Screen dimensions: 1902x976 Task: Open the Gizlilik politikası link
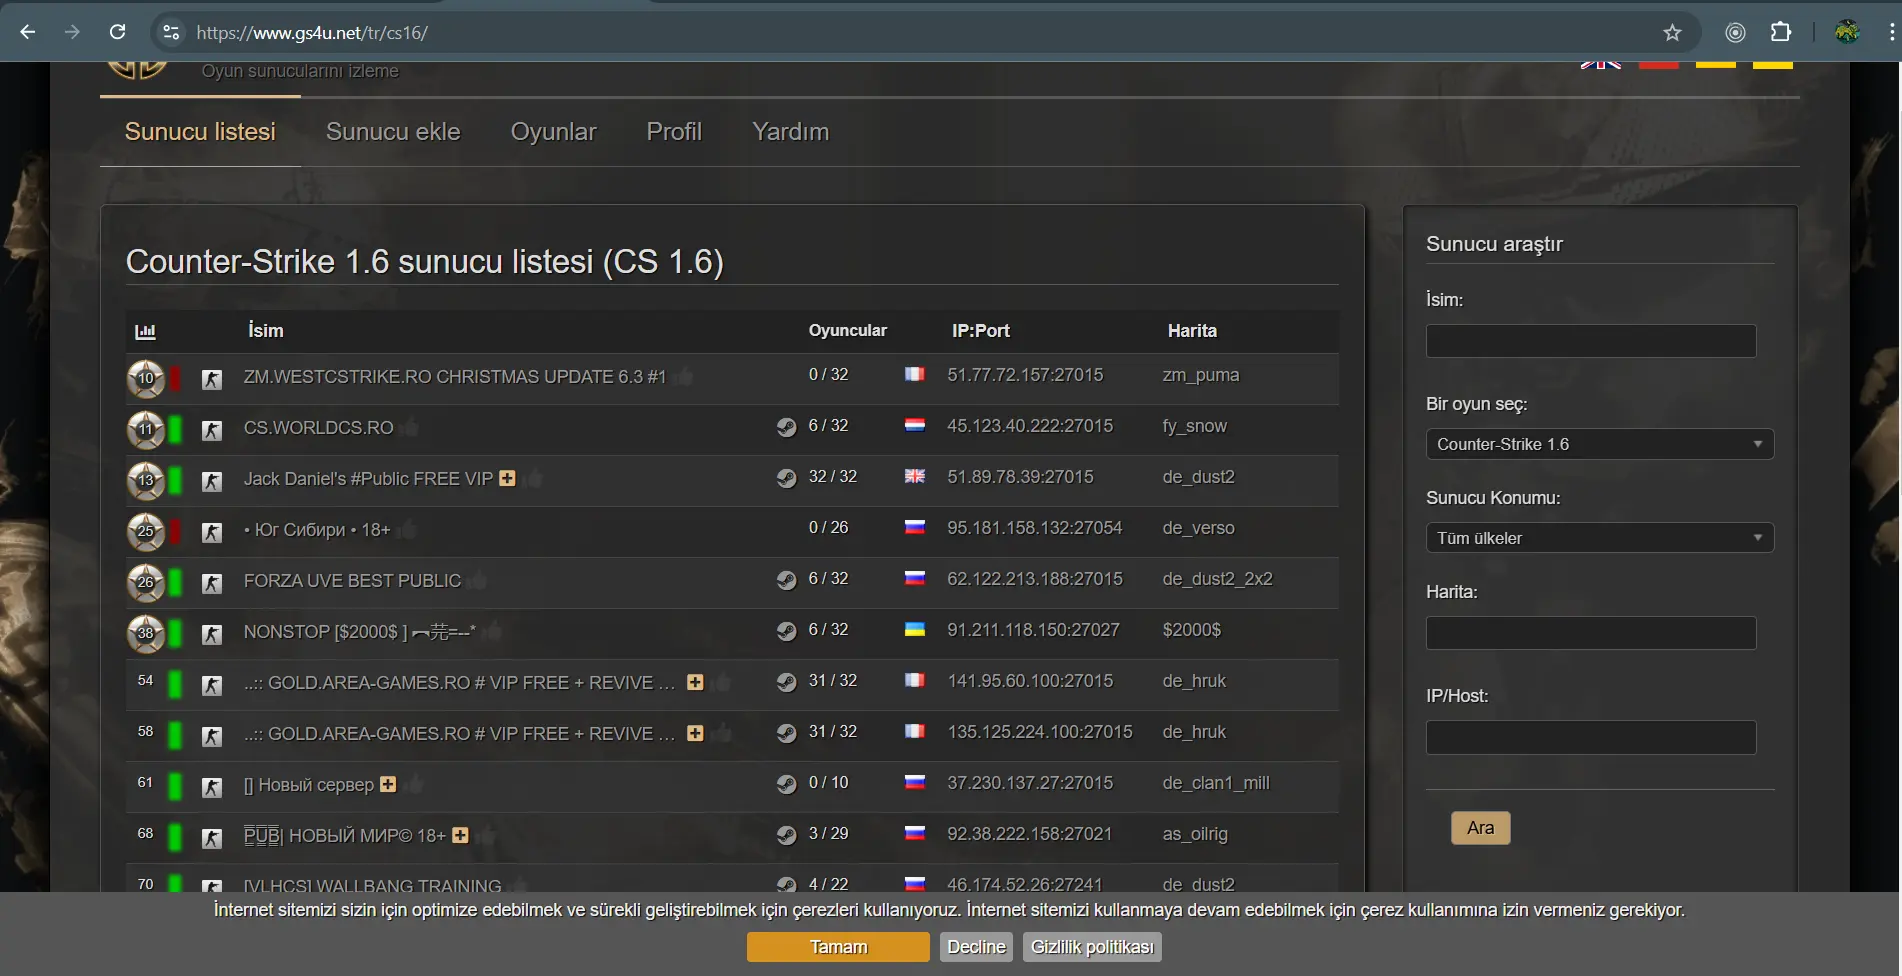1092,947
